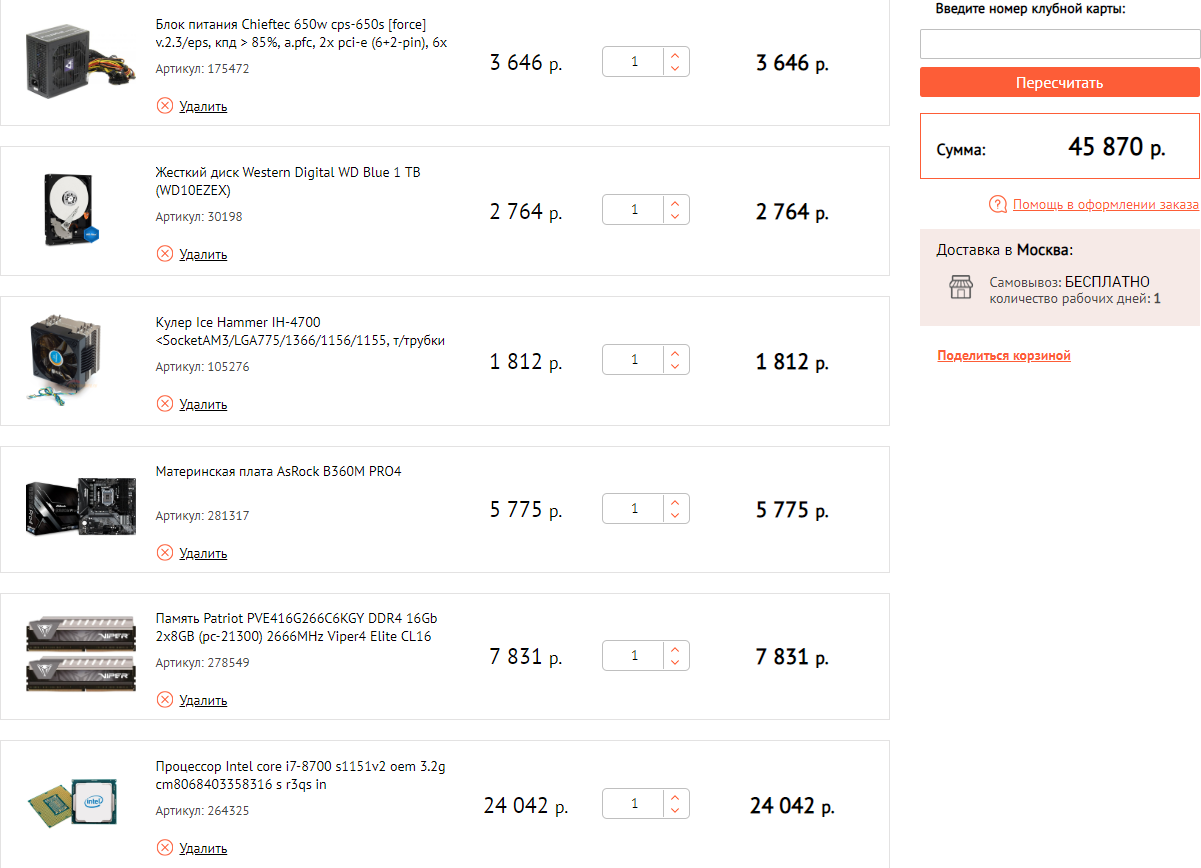
Task: Open Помощь в оформлении заказа link
Action: click(x=1105, y=205)
